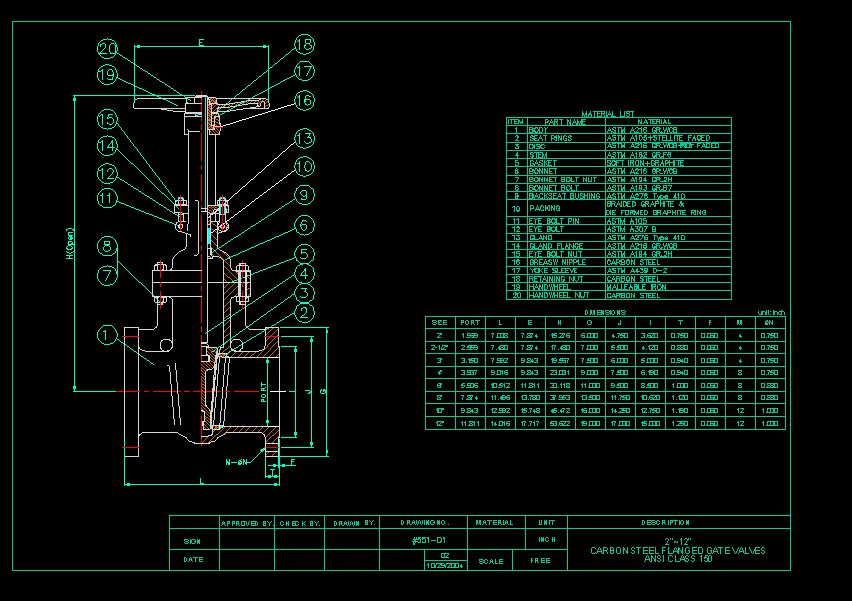852x601 pixels.
Task: Select 'CARBON STEEL FLANGED GATE VALVES' description
Action: (678, 550)
